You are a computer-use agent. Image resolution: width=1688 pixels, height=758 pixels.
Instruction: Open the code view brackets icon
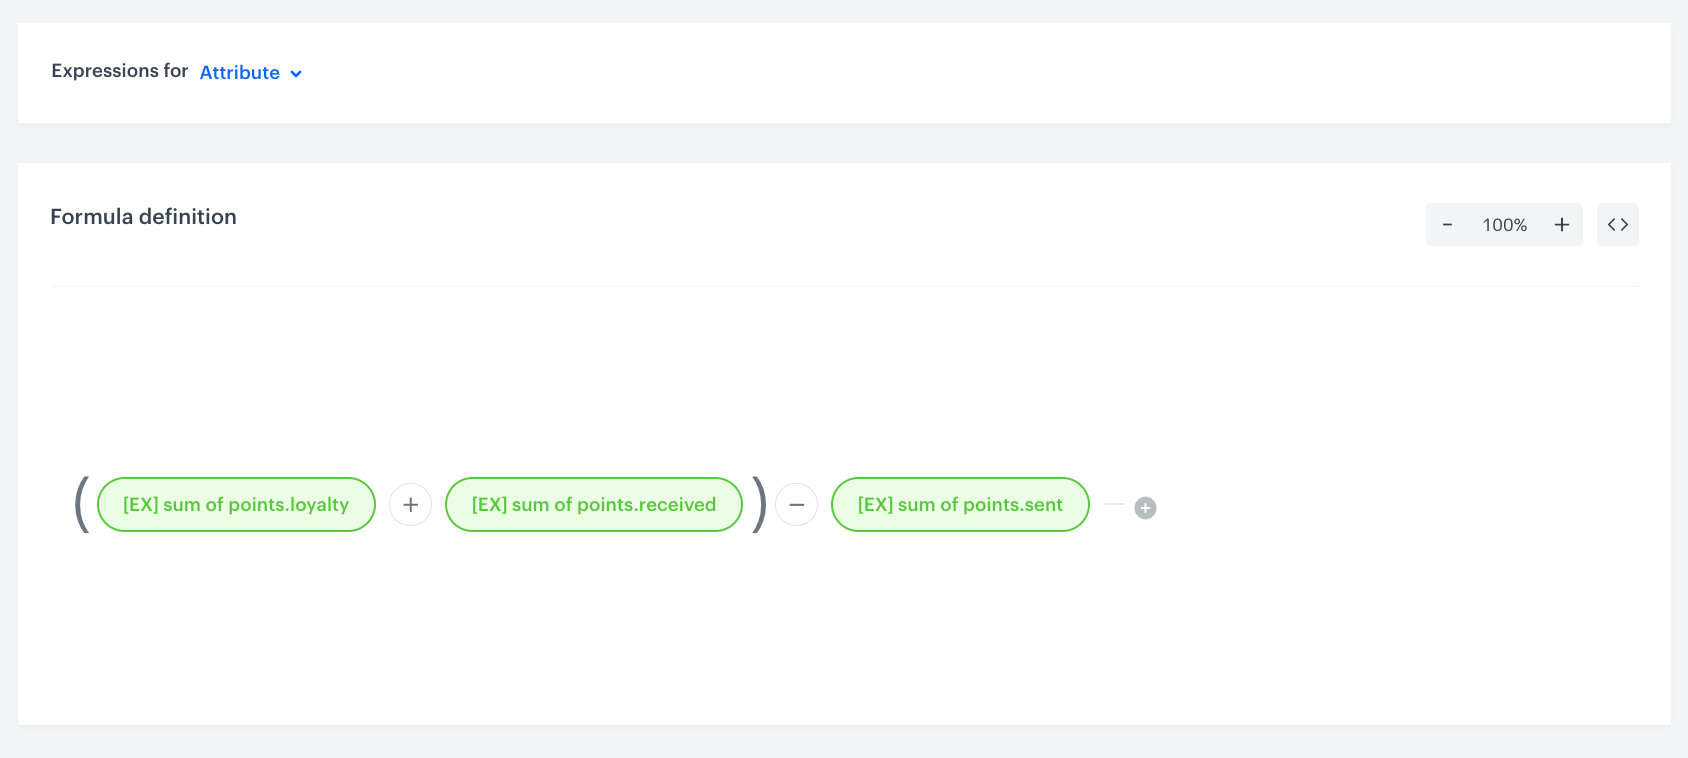click(x=1617, y=225)
